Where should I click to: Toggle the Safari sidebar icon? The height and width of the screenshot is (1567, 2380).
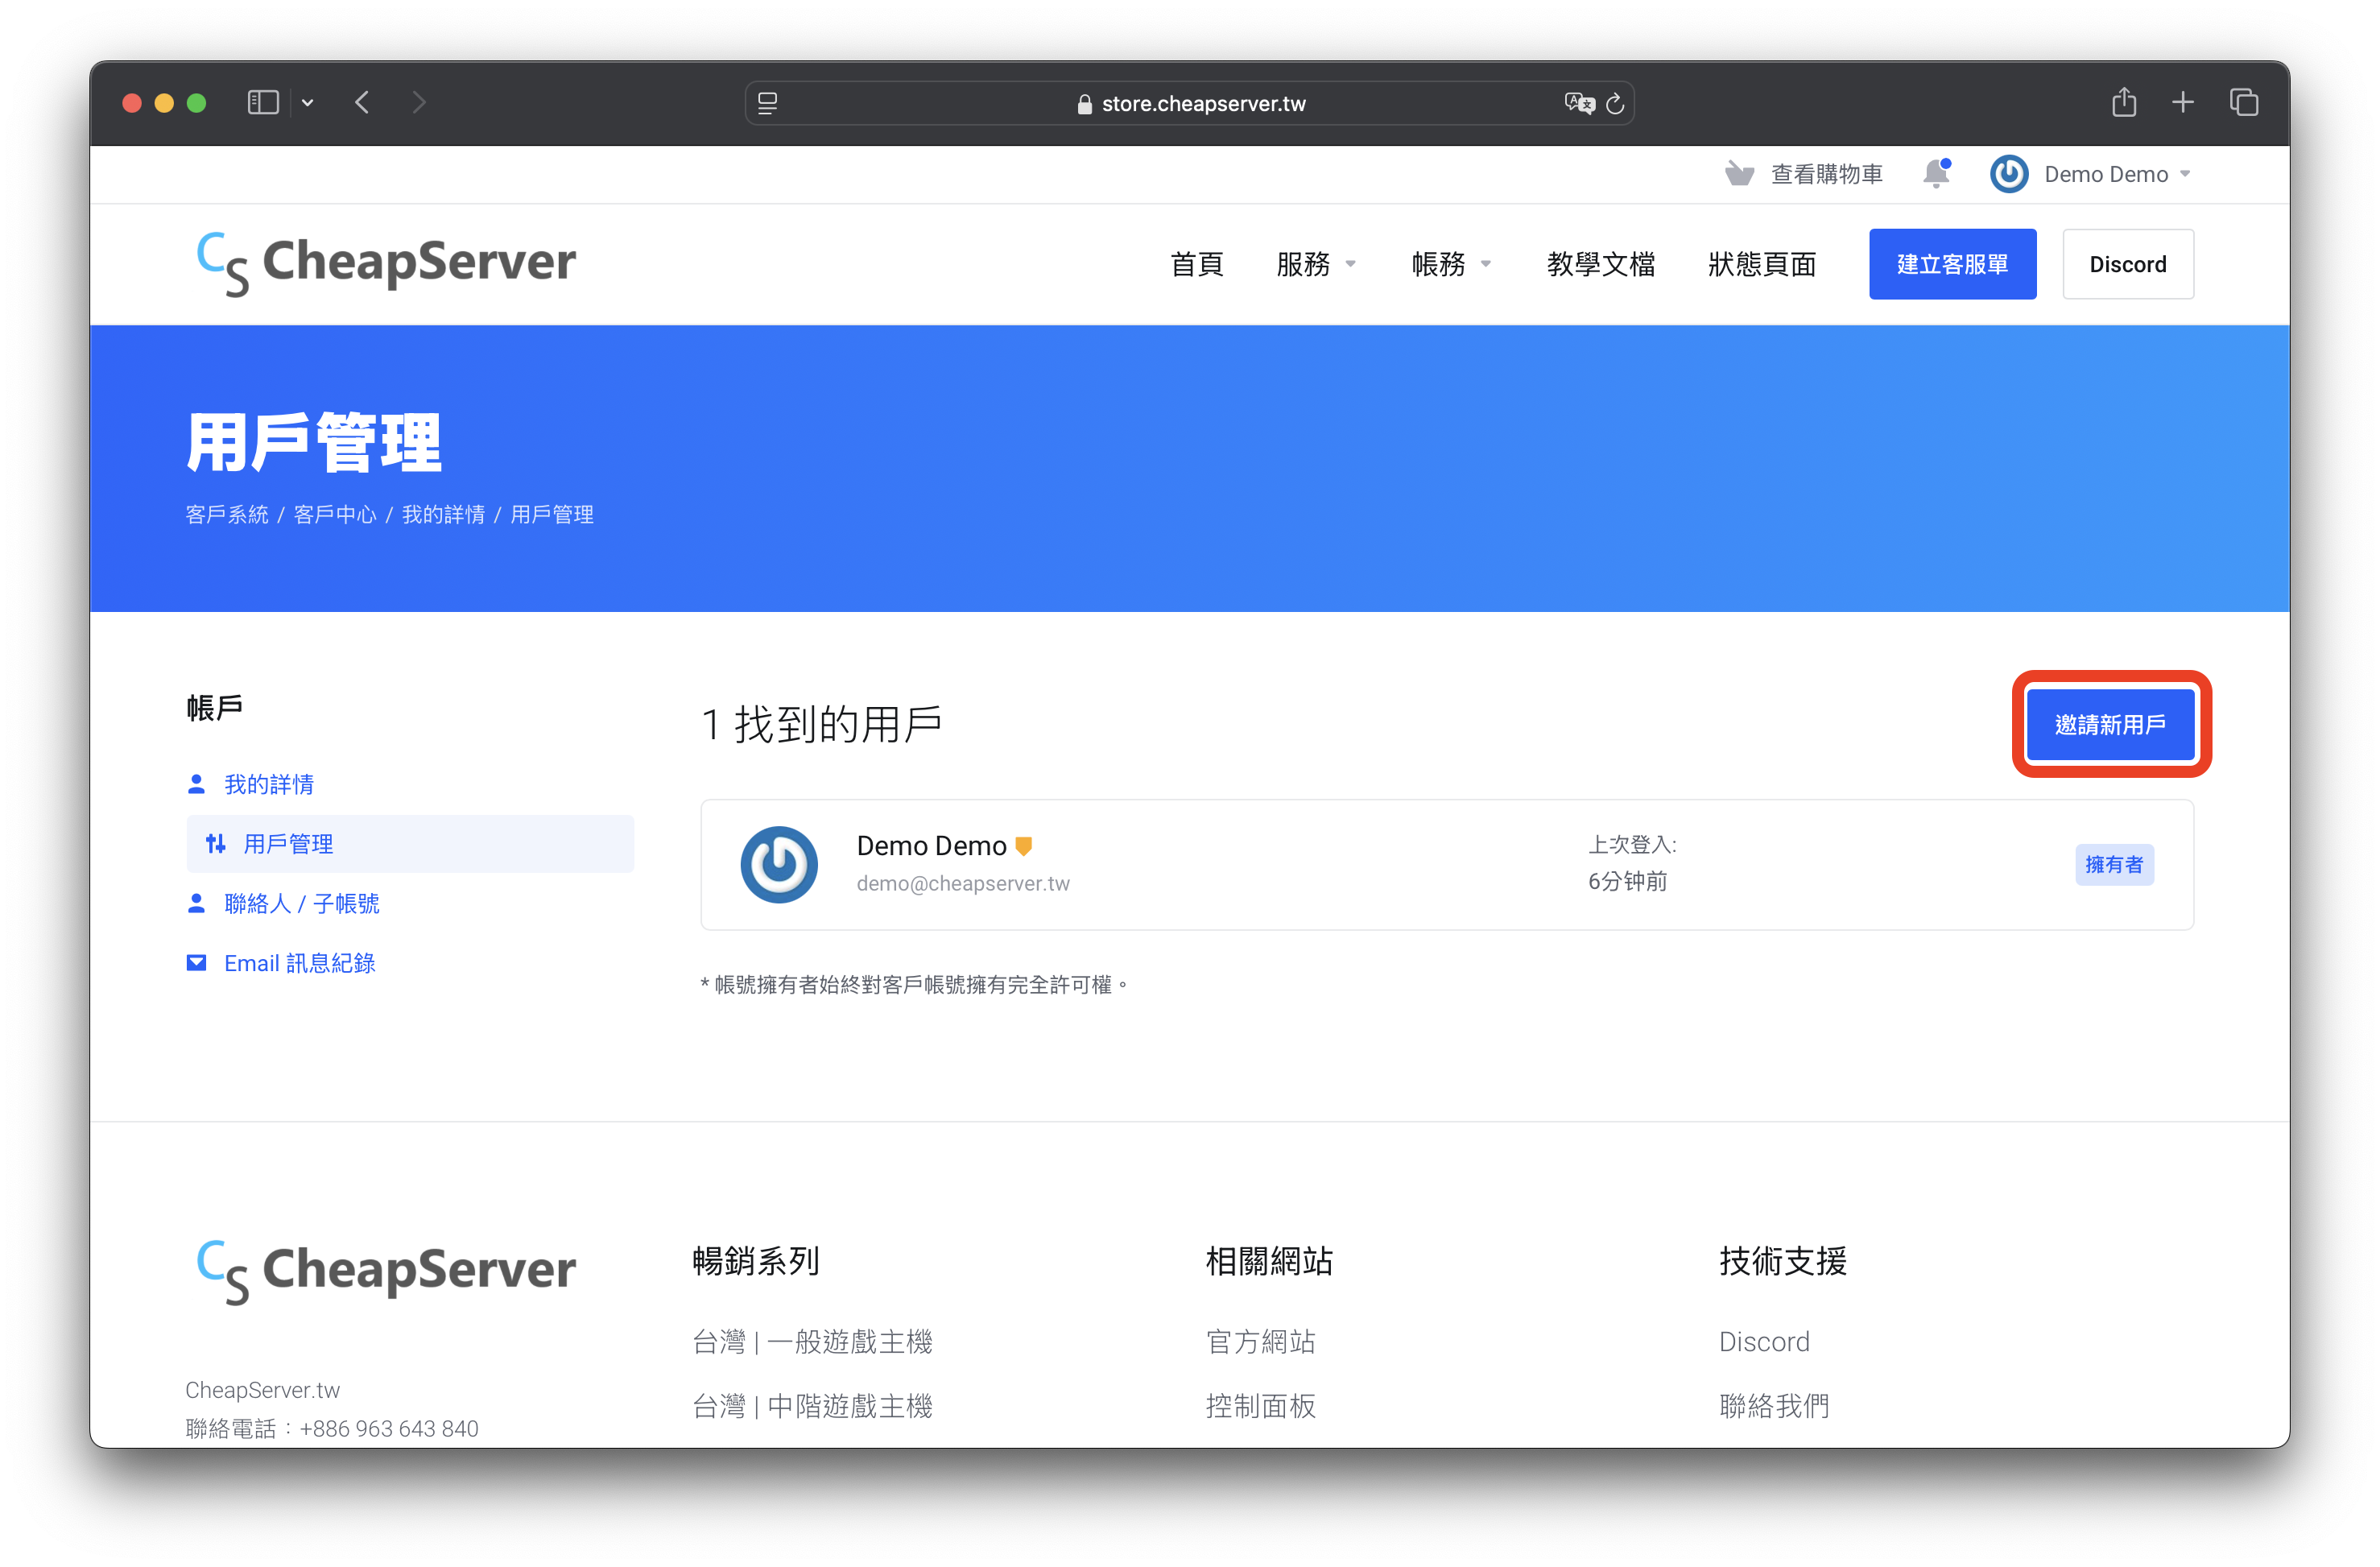tap(263, 102)
